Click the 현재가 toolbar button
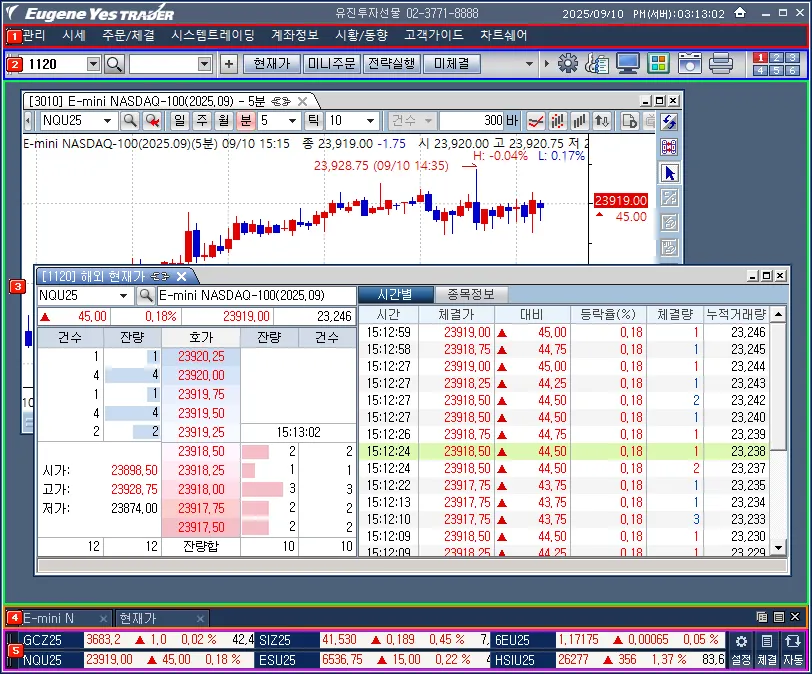This screenshot has height=674, width=812. tap(271, 64)
